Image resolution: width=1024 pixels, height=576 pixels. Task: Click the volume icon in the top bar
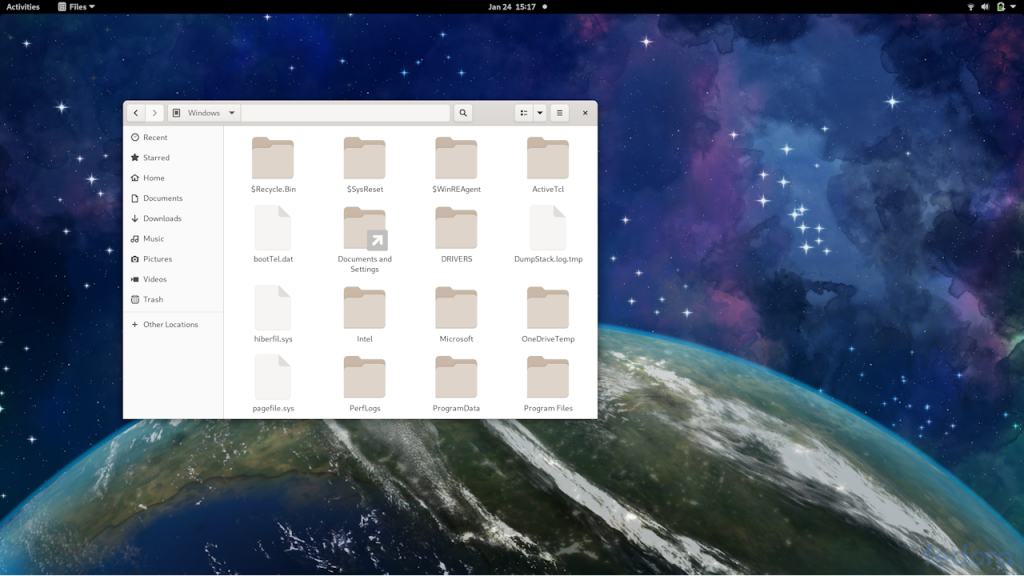coord(985,7)
